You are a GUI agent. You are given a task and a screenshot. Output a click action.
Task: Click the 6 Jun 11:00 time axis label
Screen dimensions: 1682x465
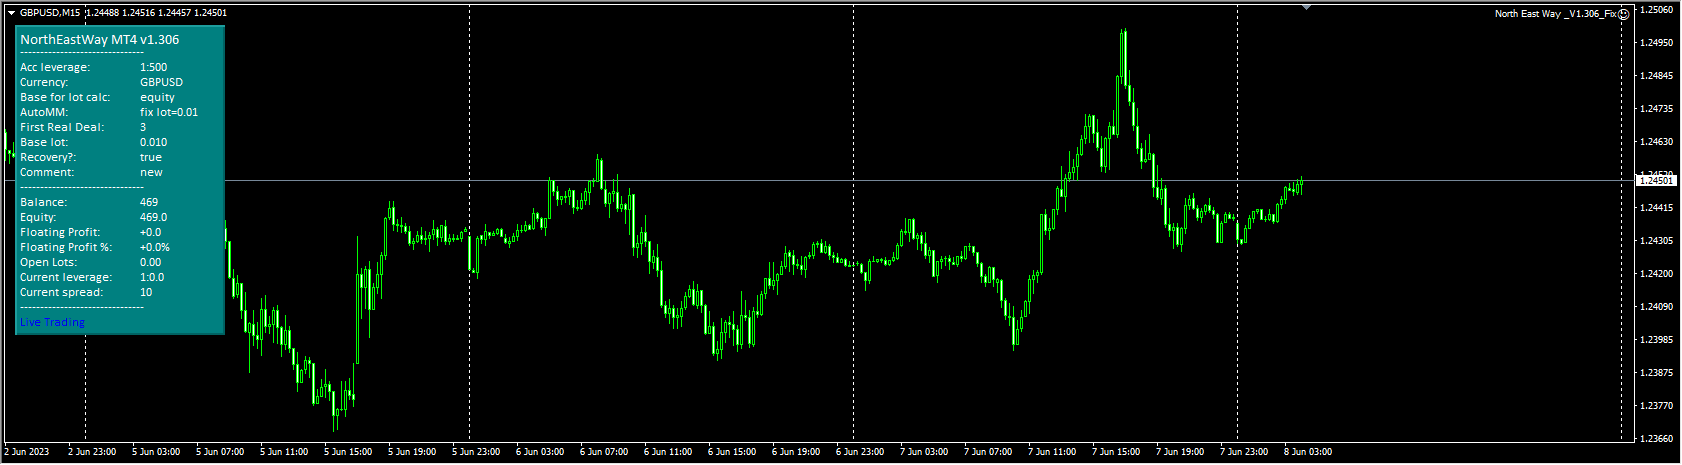(x=668, y=452)
